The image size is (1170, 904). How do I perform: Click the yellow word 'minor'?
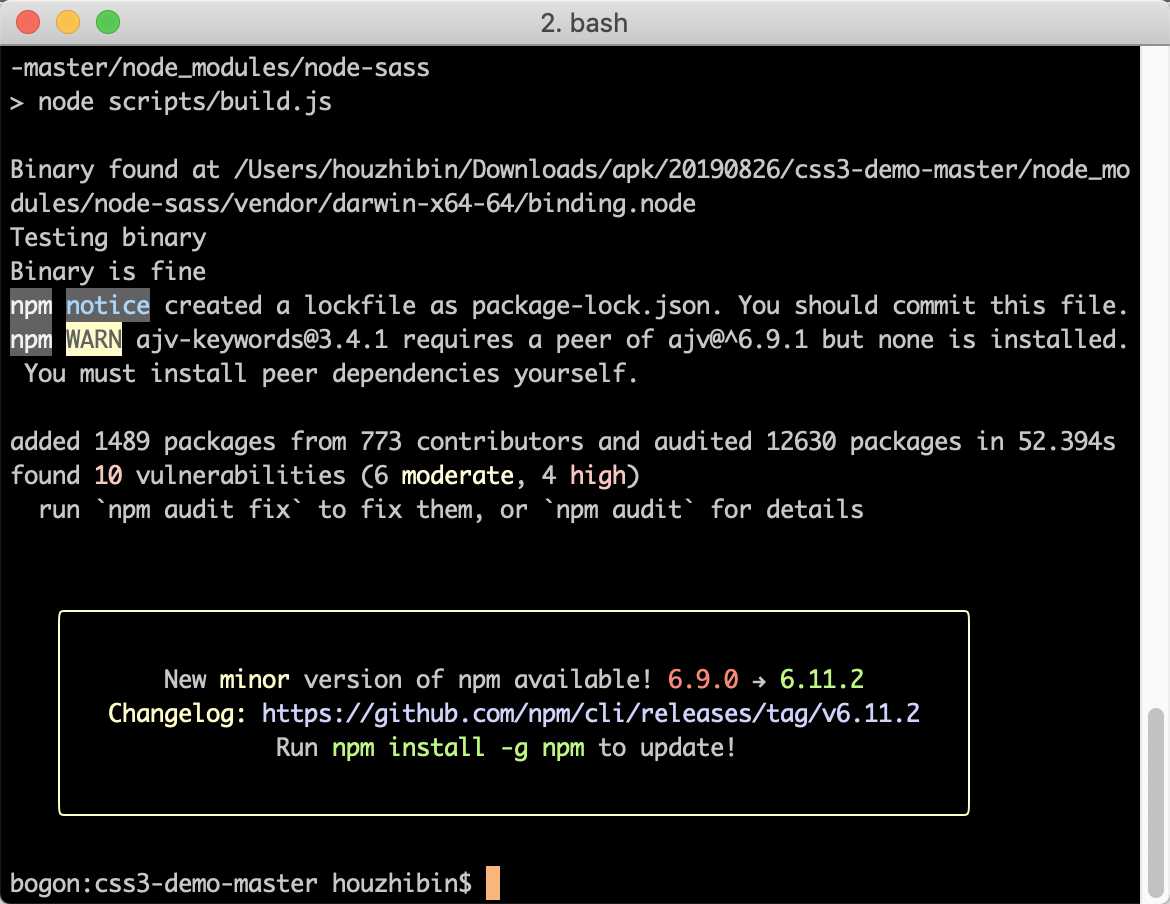click(x=254, y=679)
